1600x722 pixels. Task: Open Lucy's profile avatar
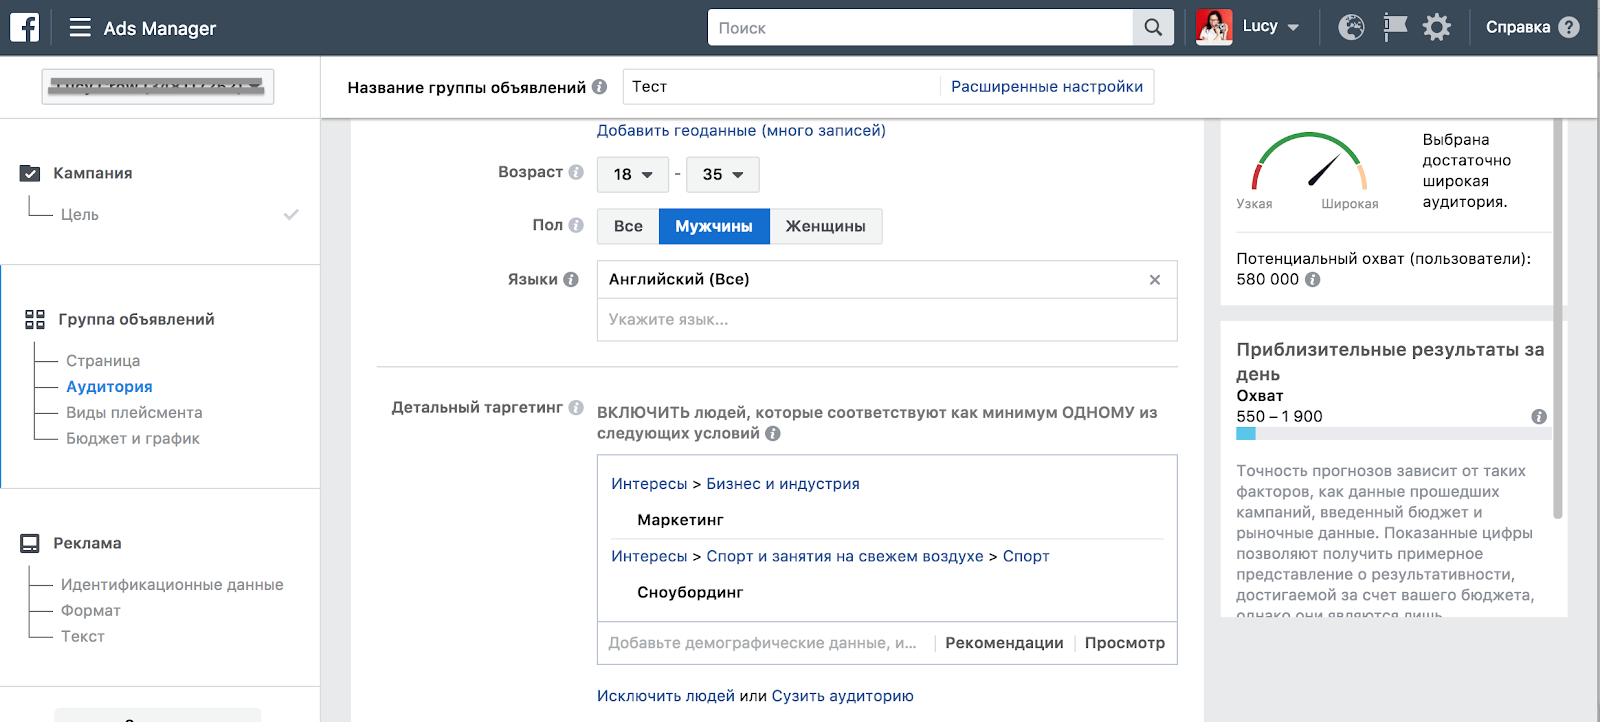1214,27
